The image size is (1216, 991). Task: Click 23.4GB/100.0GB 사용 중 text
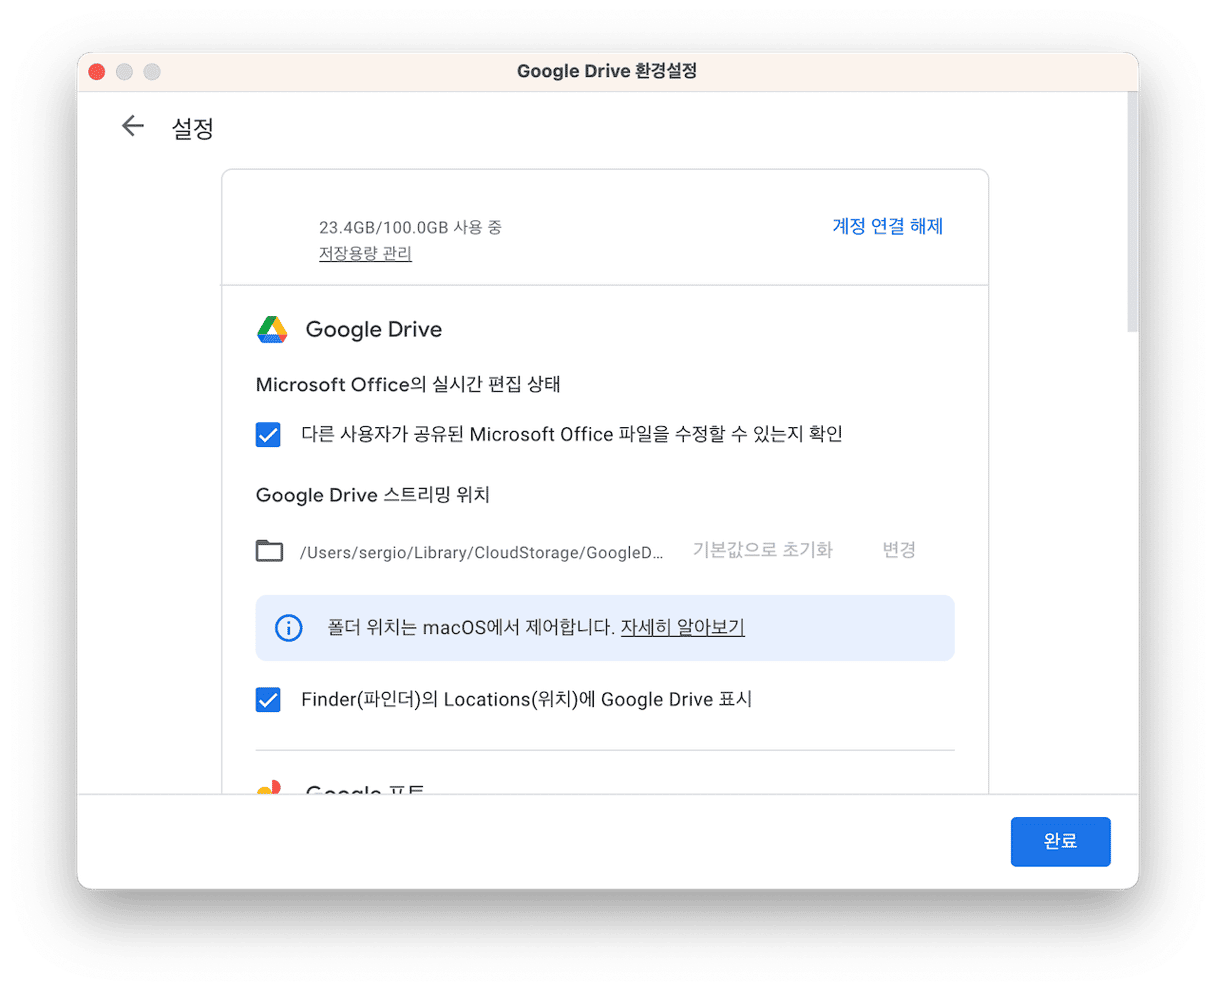tap(410, 228)
